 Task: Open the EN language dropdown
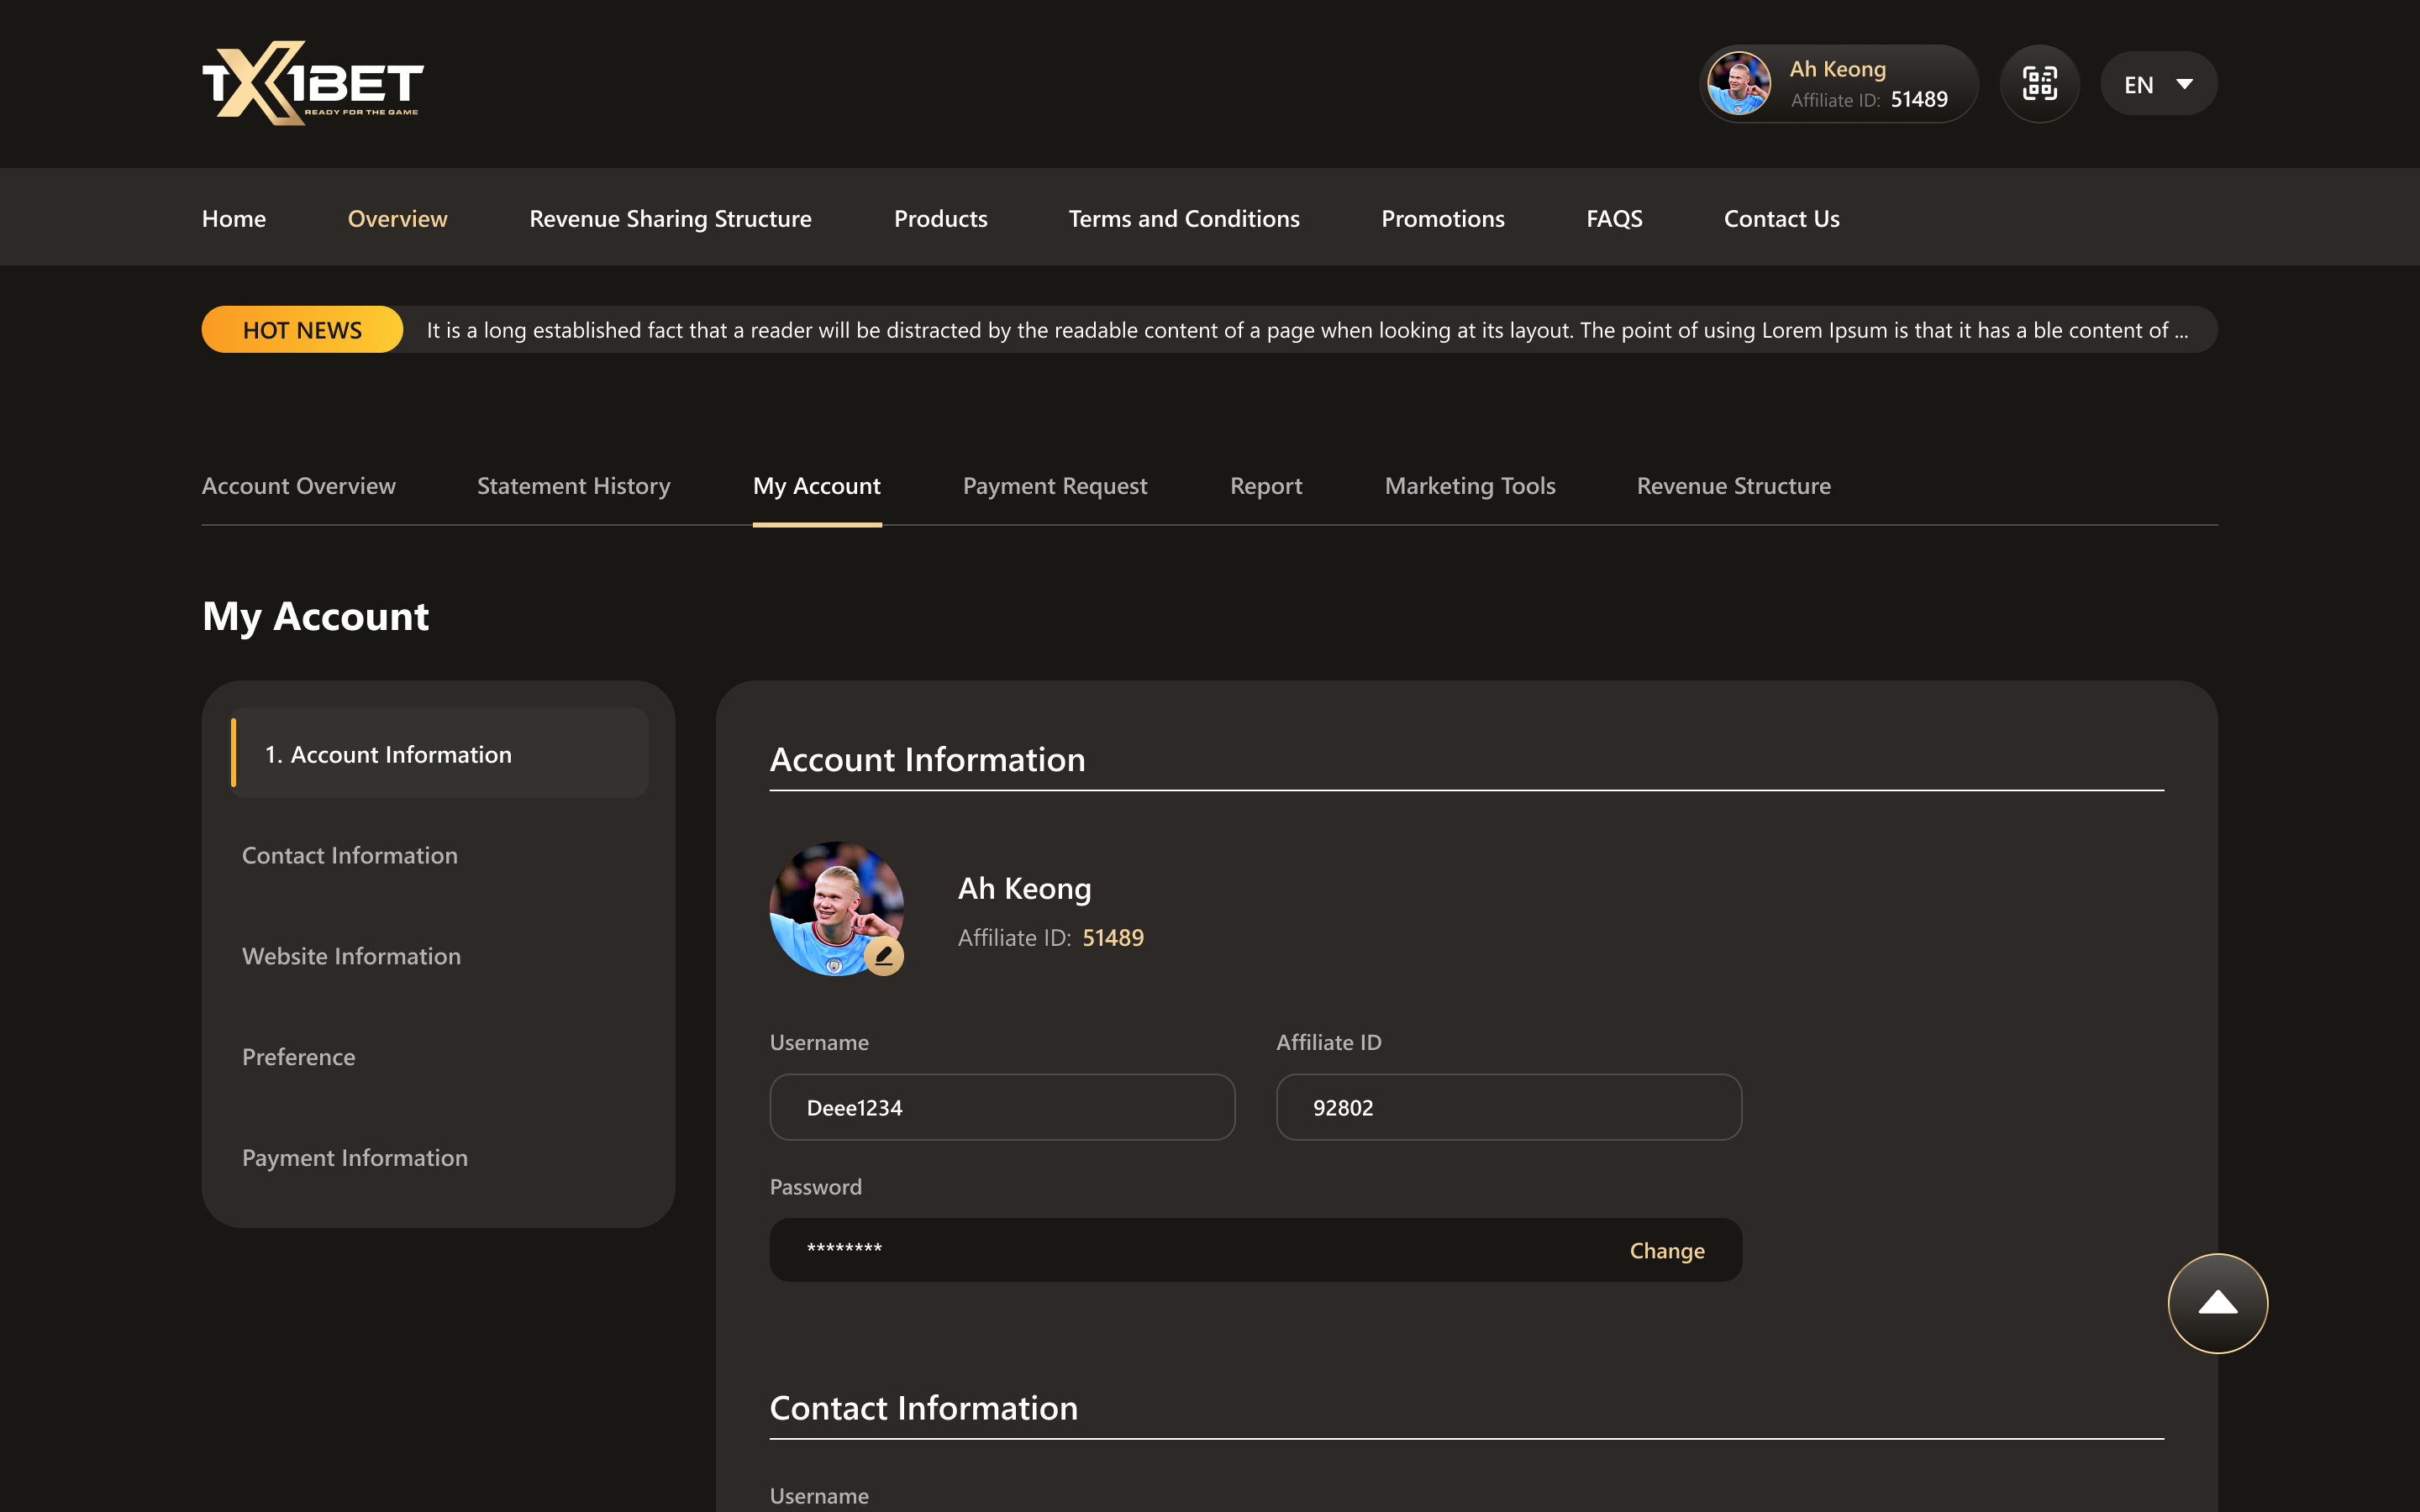point(2158,84)
